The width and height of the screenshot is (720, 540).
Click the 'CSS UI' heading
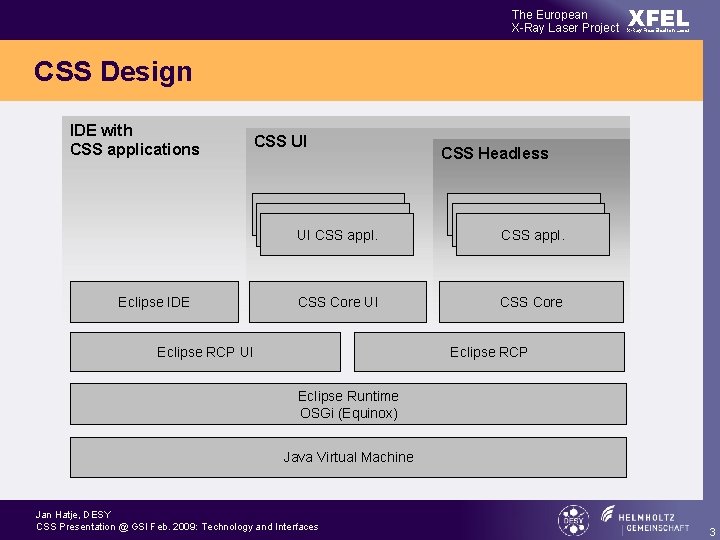click(280, 141)
